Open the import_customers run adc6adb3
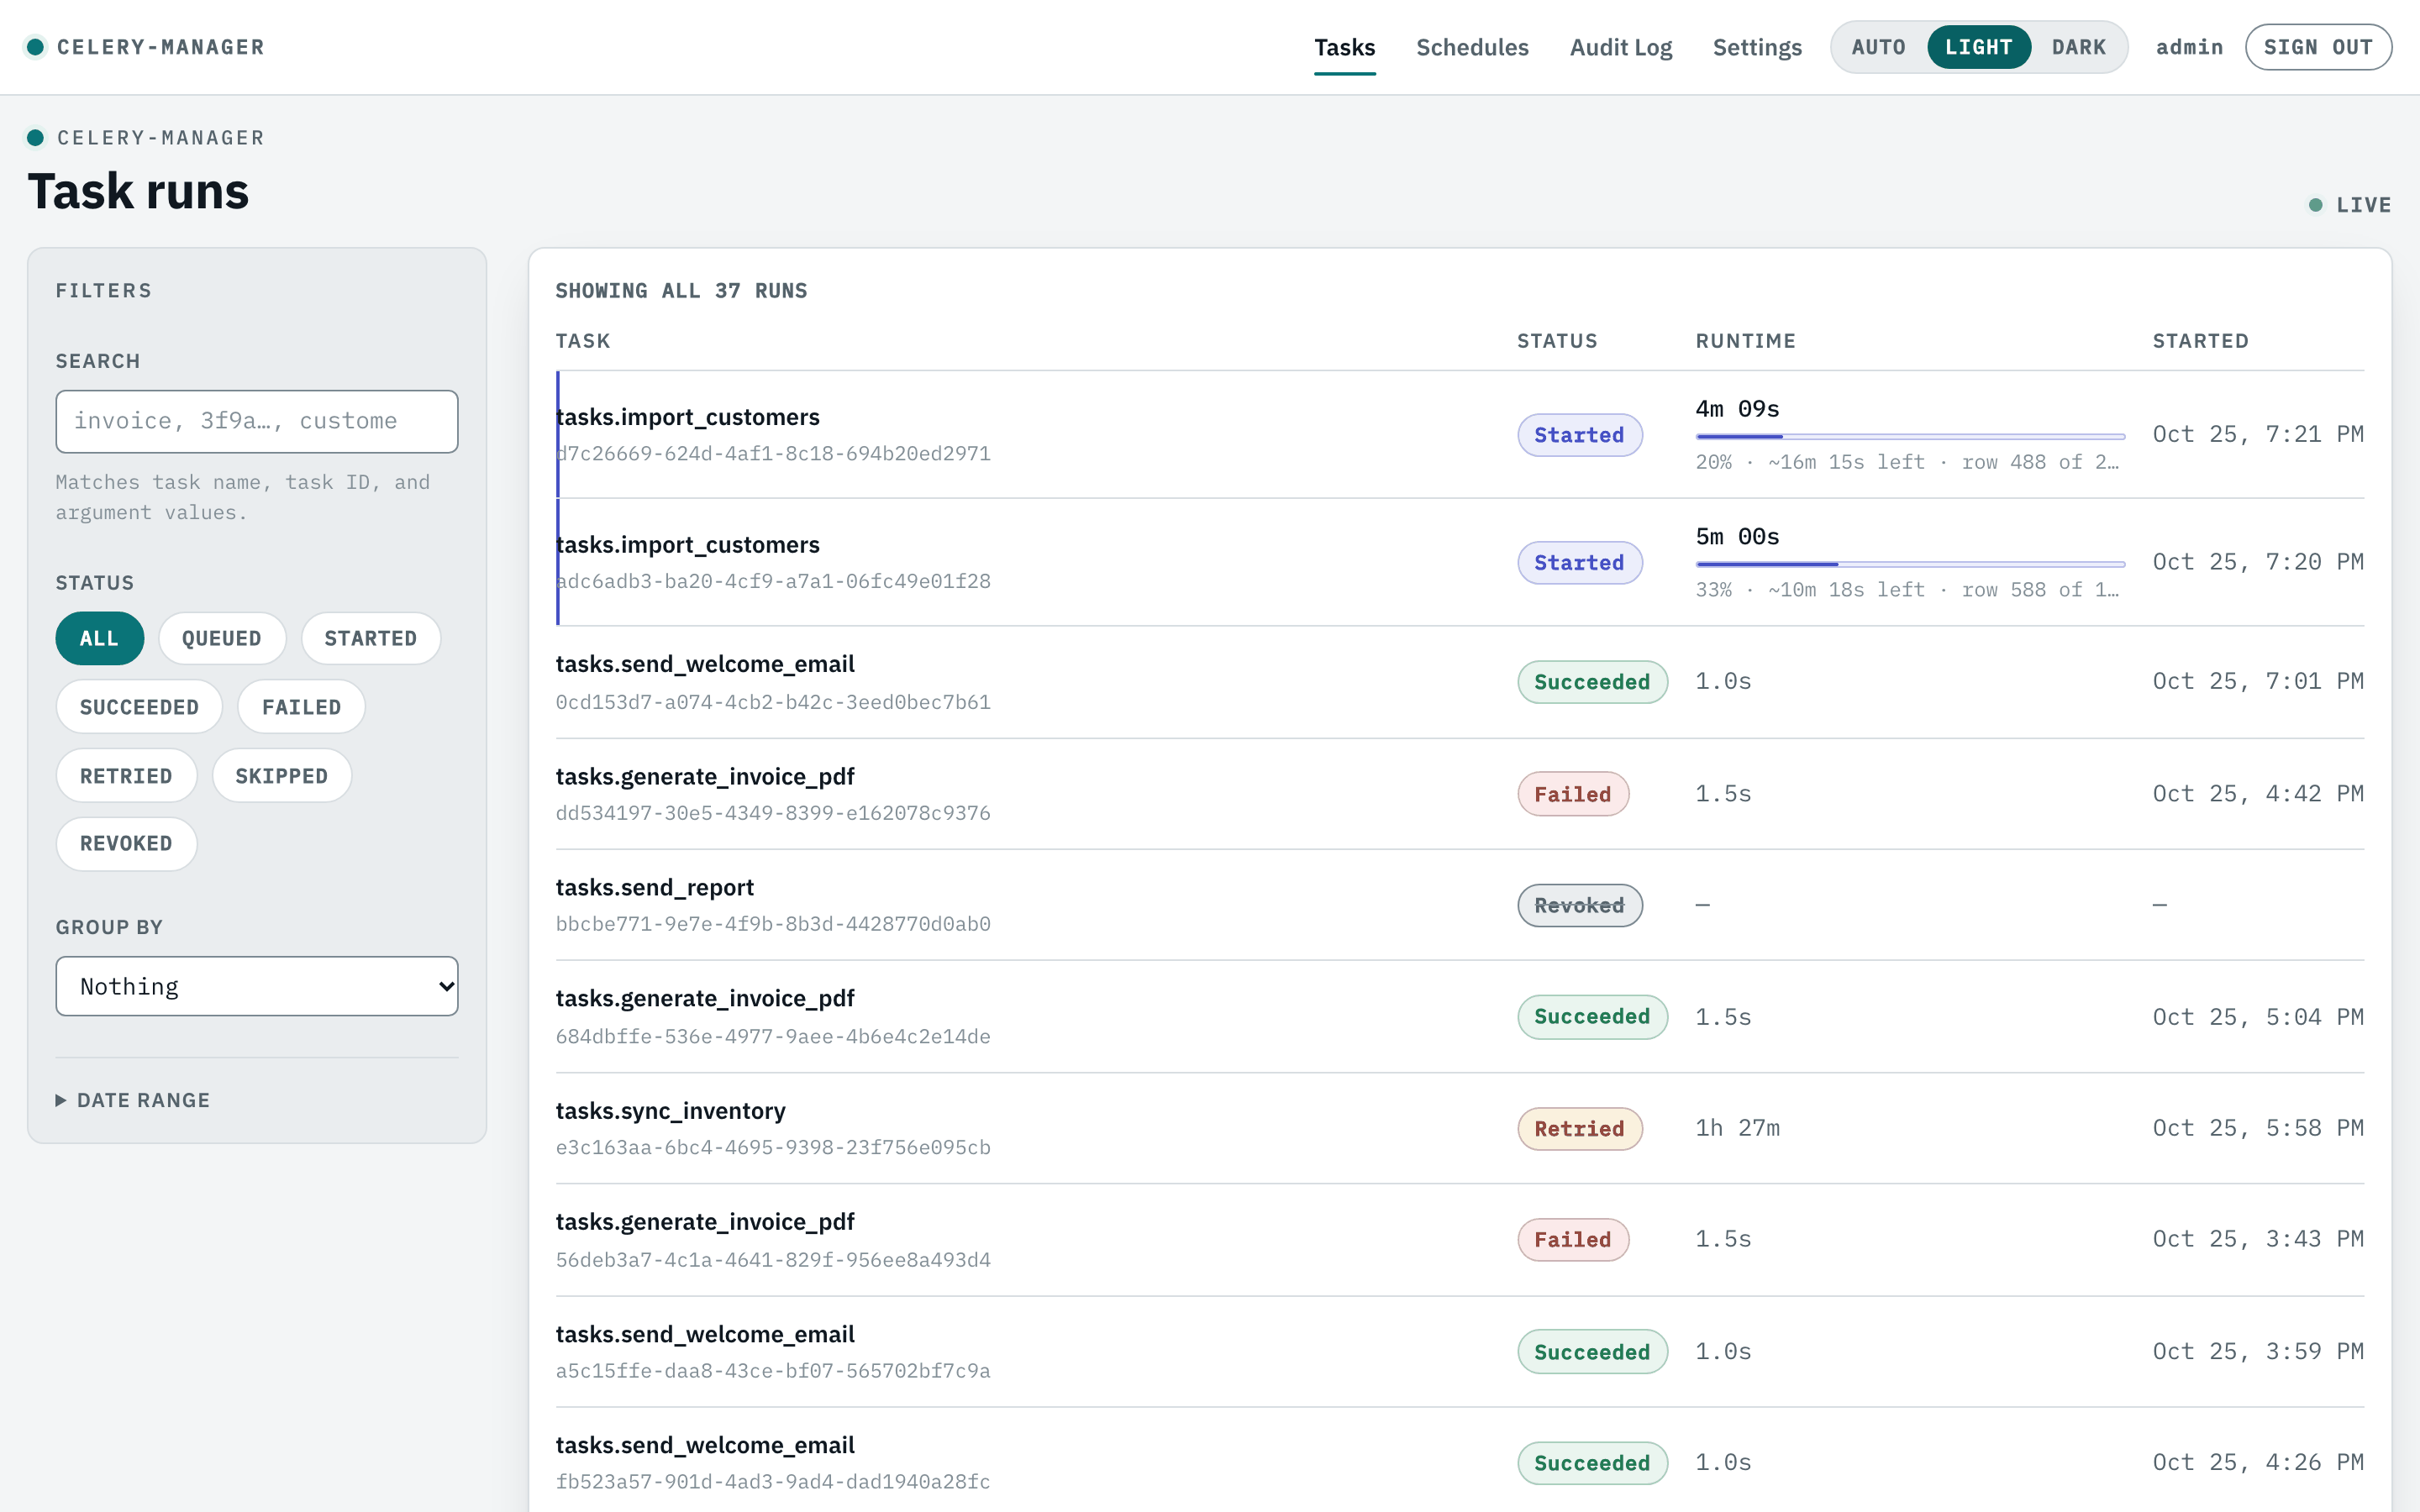Image resolution: width=2420 pixels, height=1512 pixels. tap(1460, 562)
